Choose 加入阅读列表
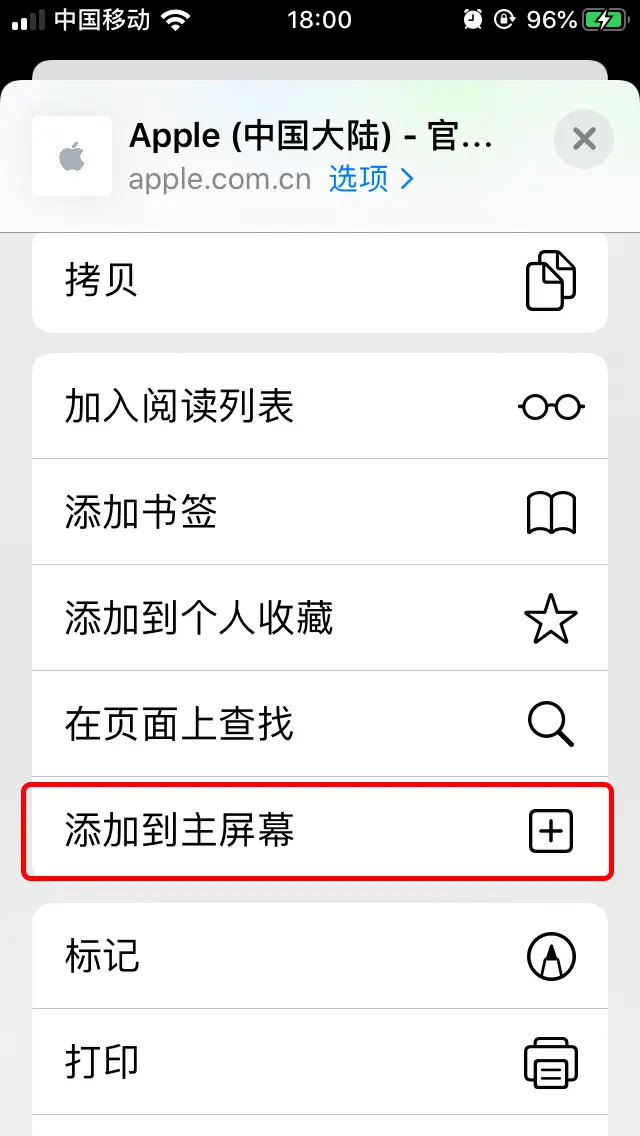 tap(320, 406)
